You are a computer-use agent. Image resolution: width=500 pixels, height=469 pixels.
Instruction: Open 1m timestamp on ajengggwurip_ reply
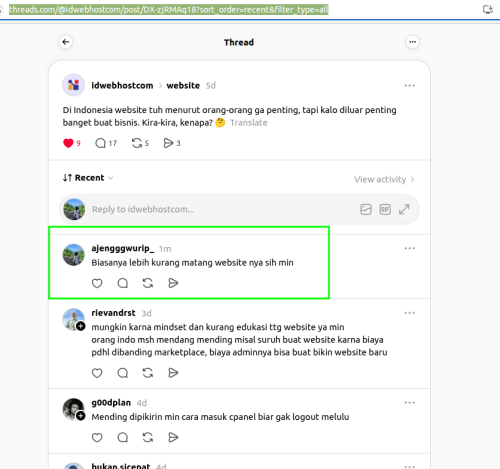[165, 249]
